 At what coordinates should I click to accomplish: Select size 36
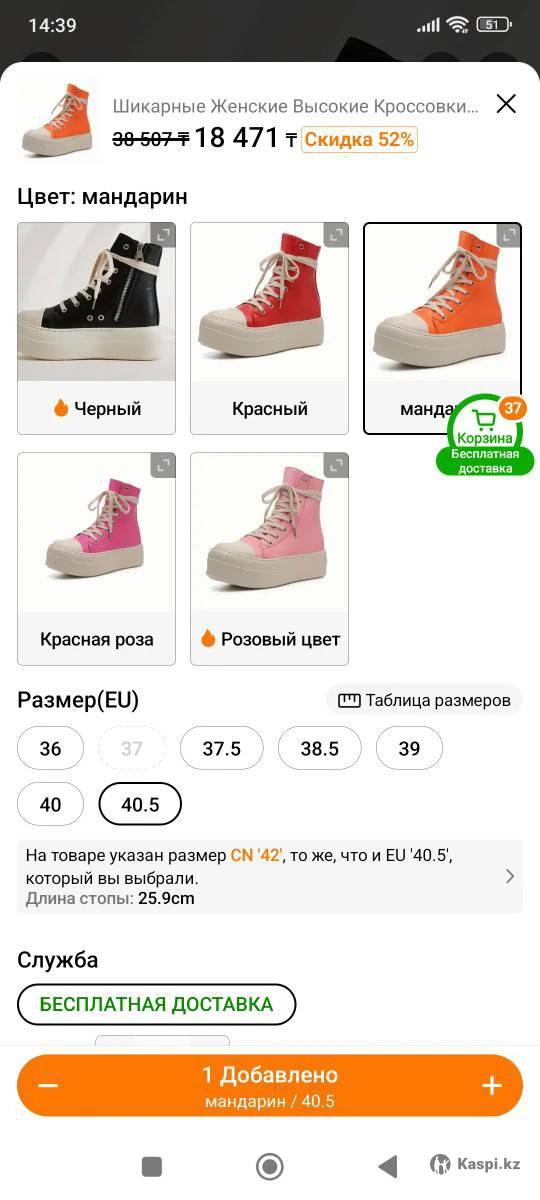(x=50, y=748)
